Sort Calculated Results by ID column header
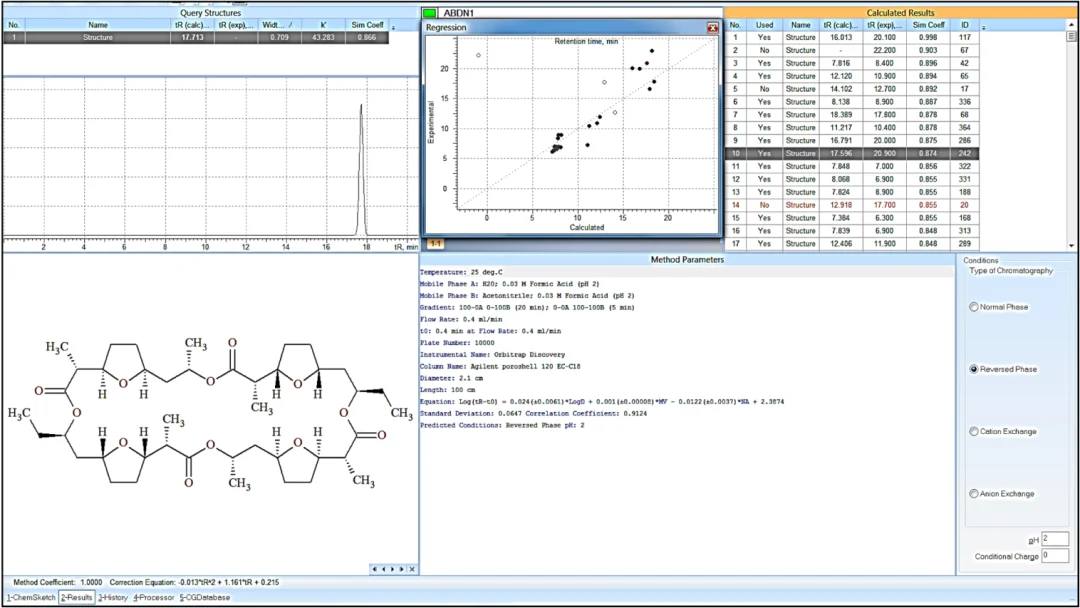1080x608 pixels. 964,25
